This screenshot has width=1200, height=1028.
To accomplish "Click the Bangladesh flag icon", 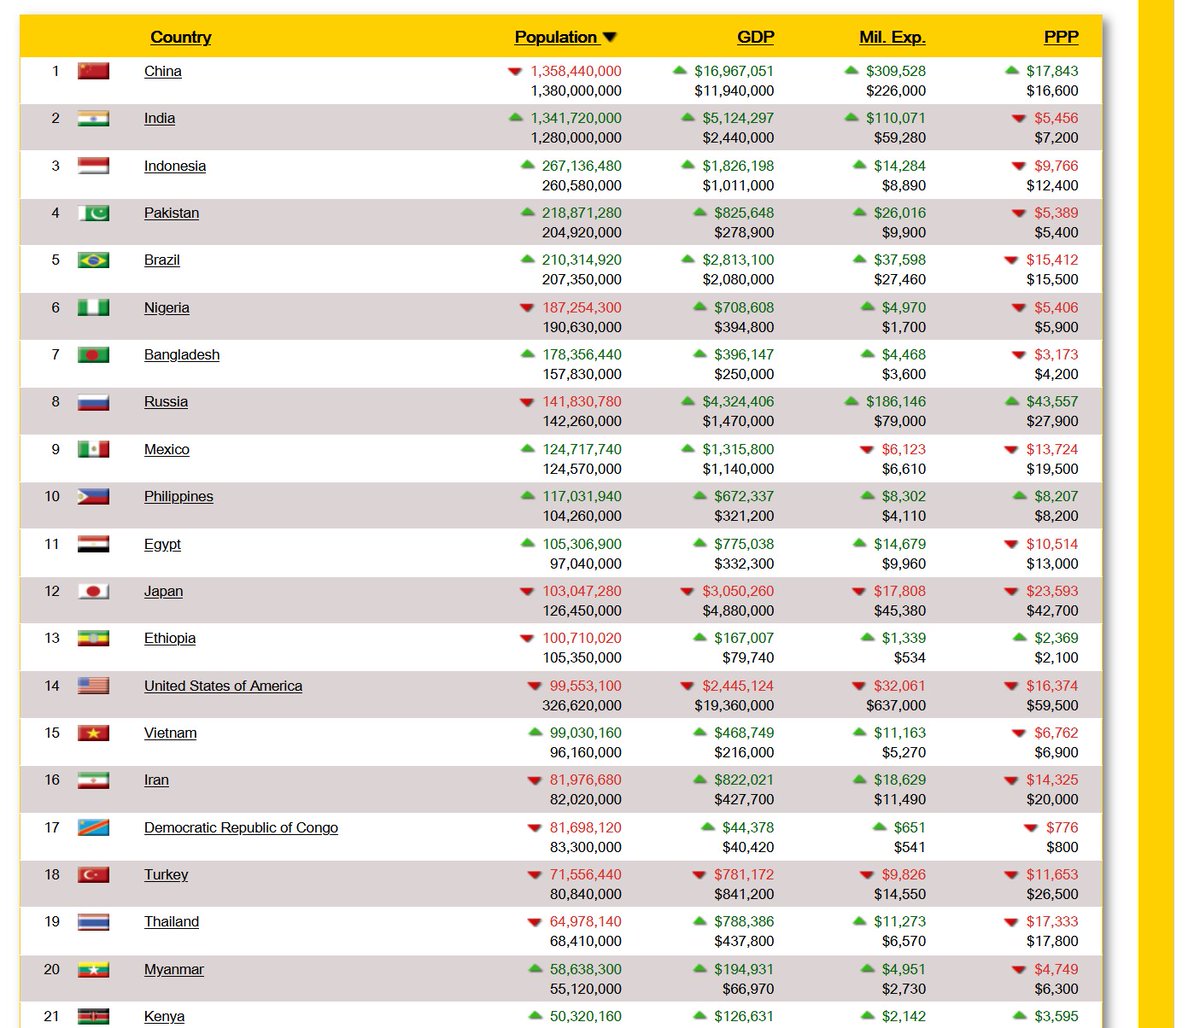I will (x=94, y=355).
